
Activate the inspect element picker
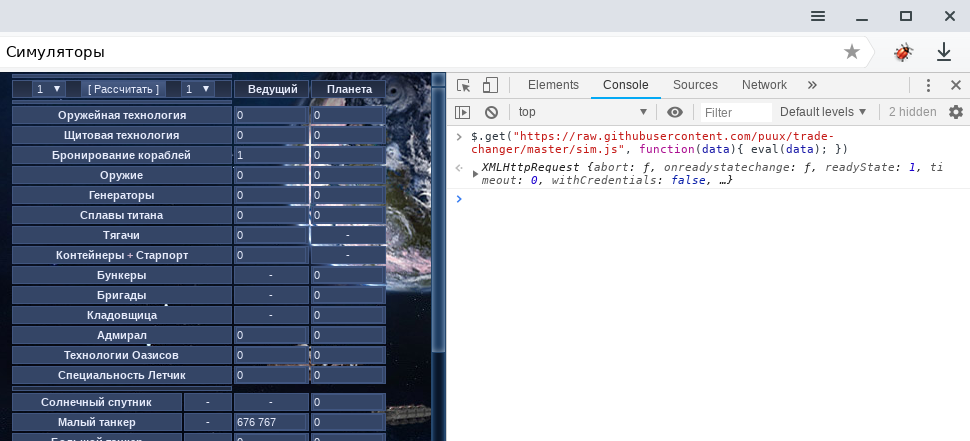click(463, 86)
